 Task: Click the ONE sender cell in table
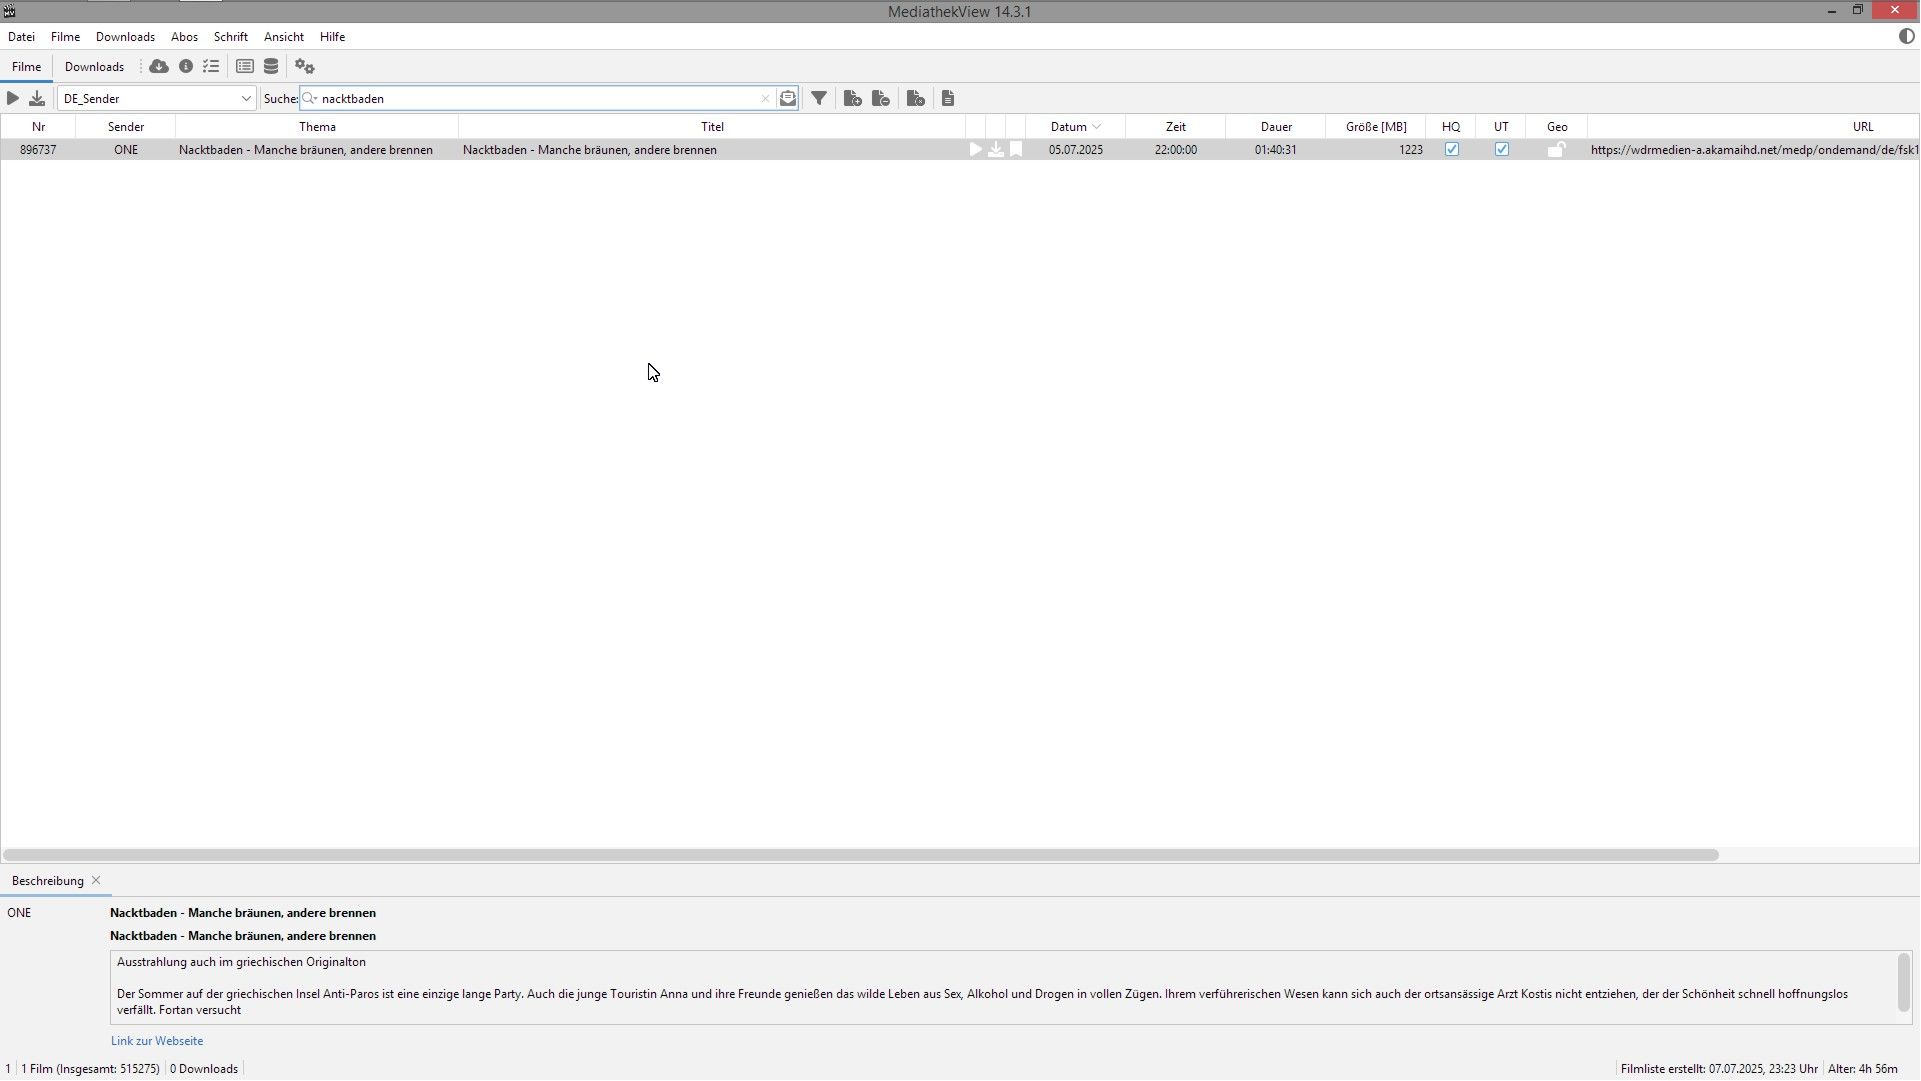pyautogui.click(x=126, y=150)
